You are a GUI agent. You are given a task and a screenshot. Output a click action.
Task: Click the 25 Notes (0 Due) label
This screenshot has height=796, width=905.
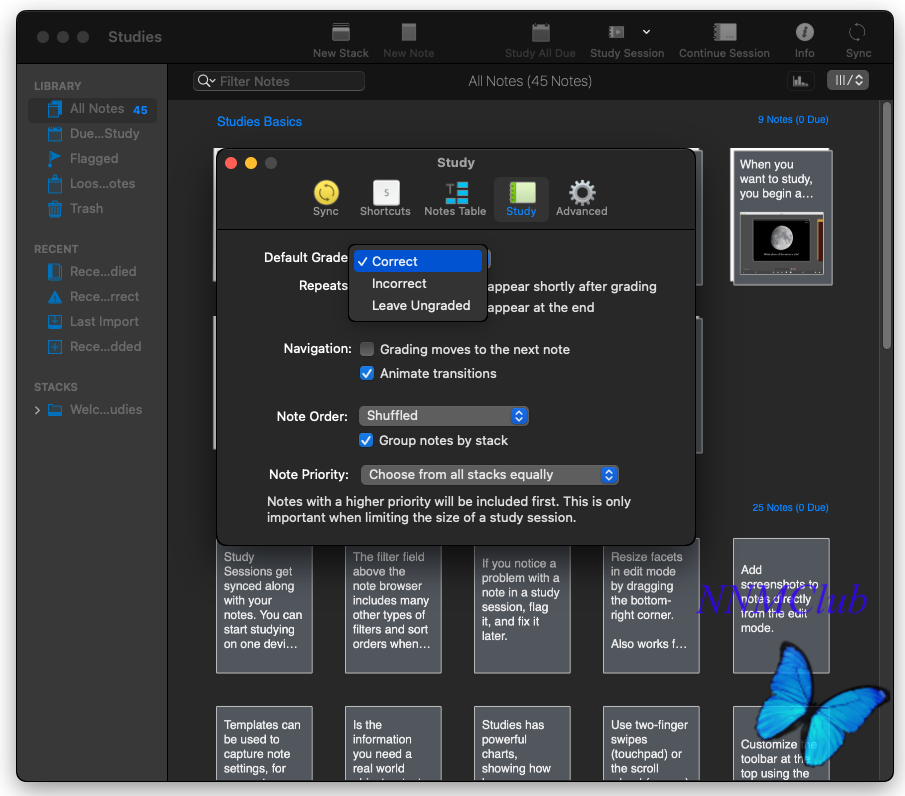point(790,507)
